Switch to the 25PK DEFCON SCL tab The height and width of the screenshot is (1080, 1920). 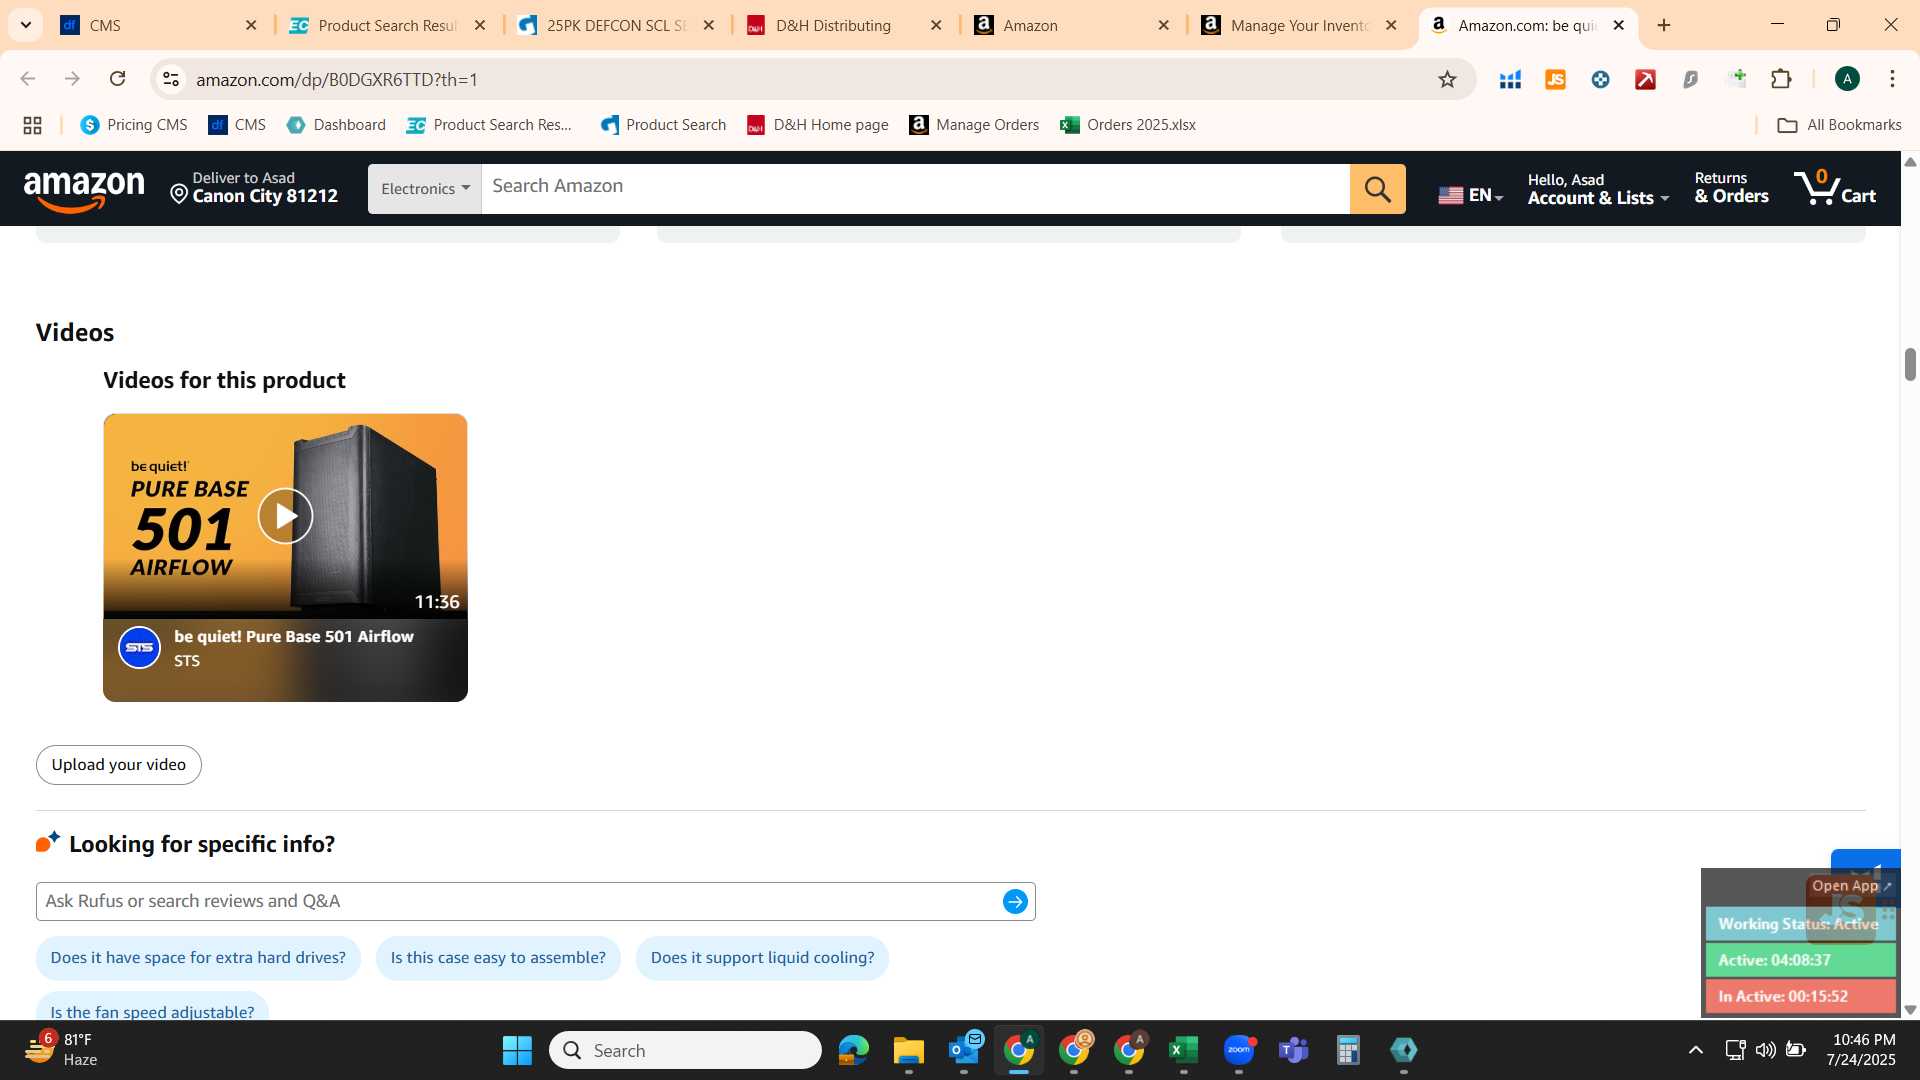[616, 25]
